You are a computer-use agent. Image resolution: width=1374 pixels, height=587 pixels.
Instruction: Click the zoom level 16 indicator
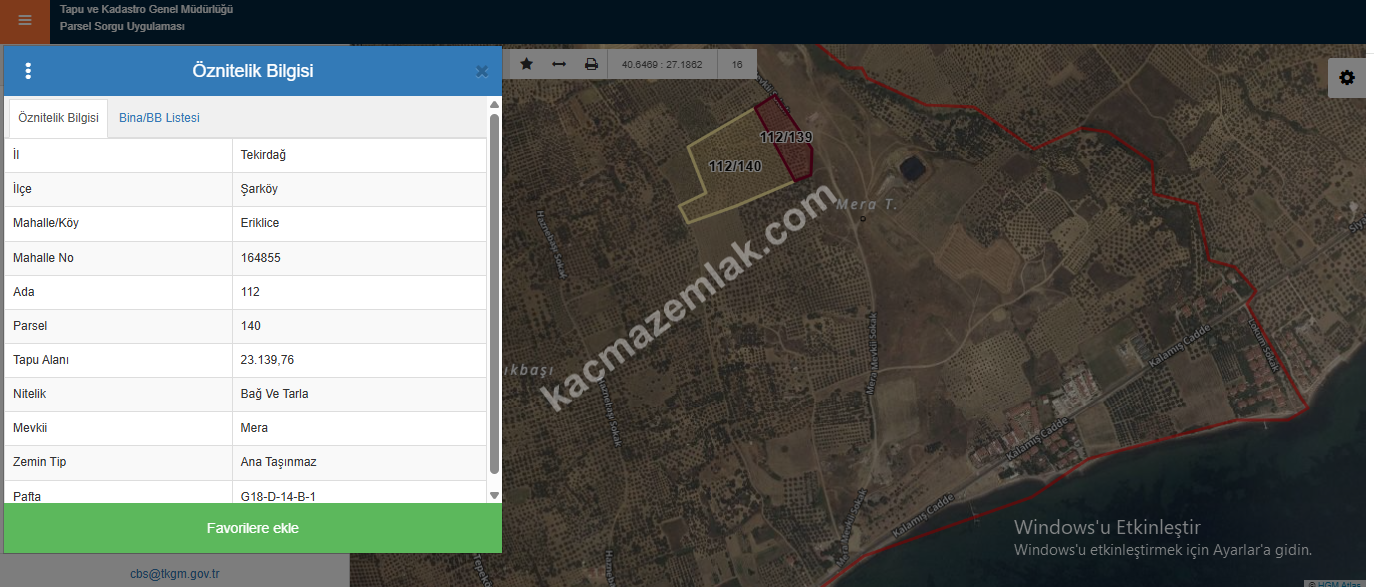coord(737,64)
